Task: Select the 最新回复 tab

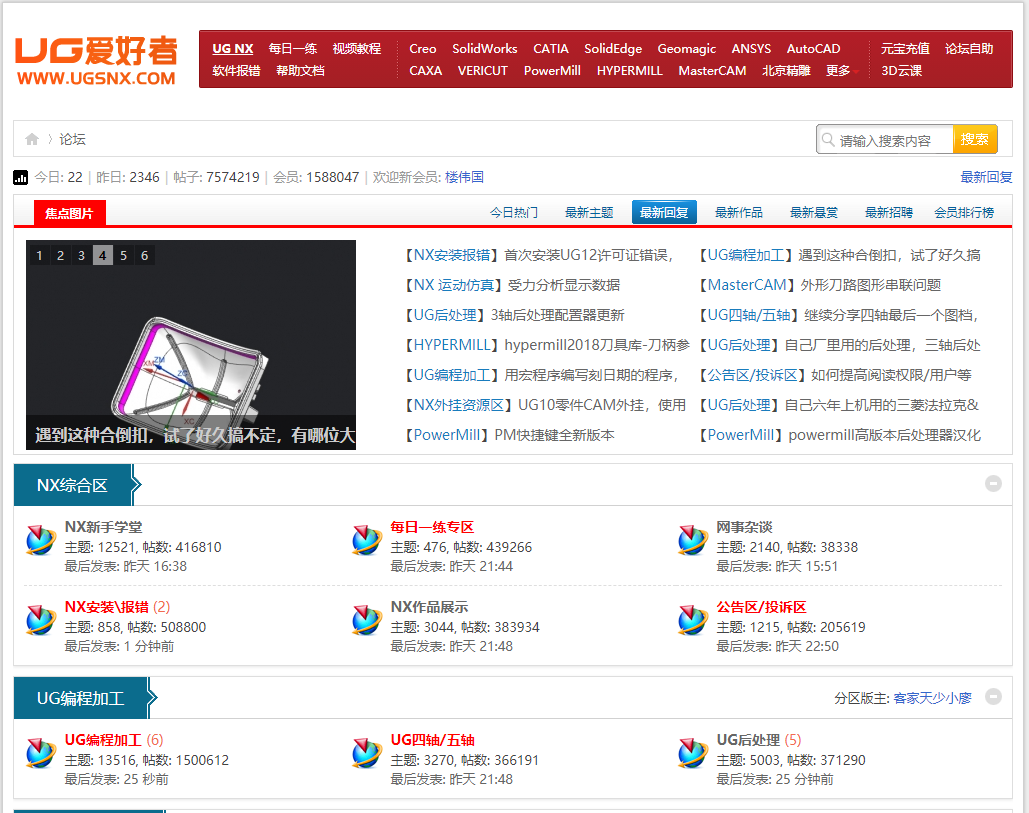Action: pos(664,213)
